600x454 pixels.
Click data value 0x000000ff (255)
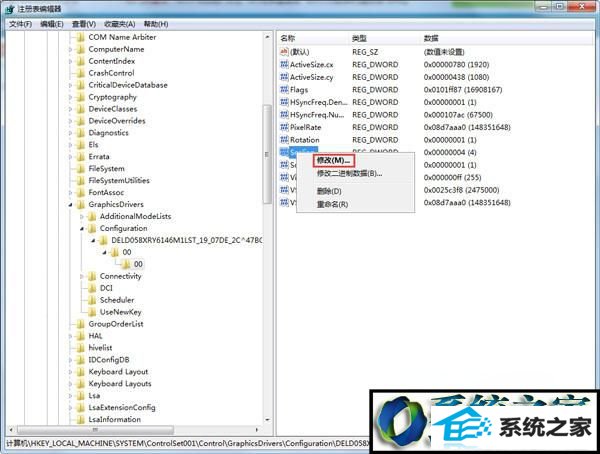pyautogui.click(x=452, y=177)
